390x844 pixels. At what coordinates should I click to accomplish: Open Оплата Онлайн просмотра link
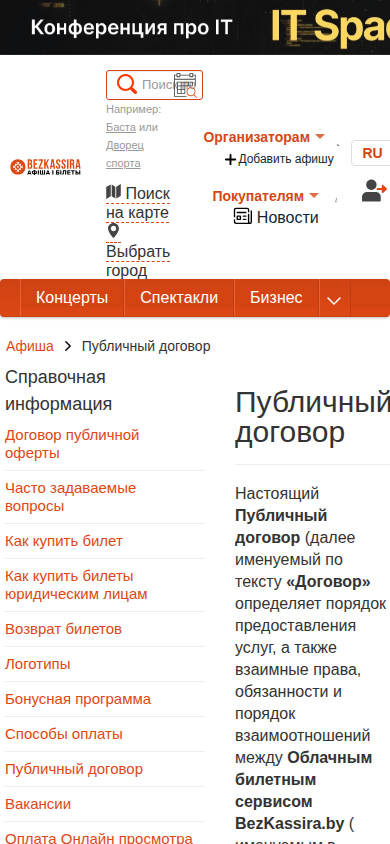99,838
